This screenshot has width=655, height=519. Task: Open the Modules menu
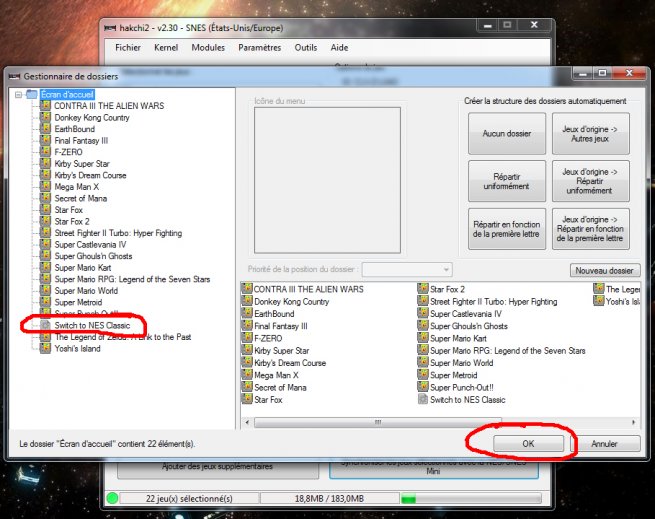[208, 47]
